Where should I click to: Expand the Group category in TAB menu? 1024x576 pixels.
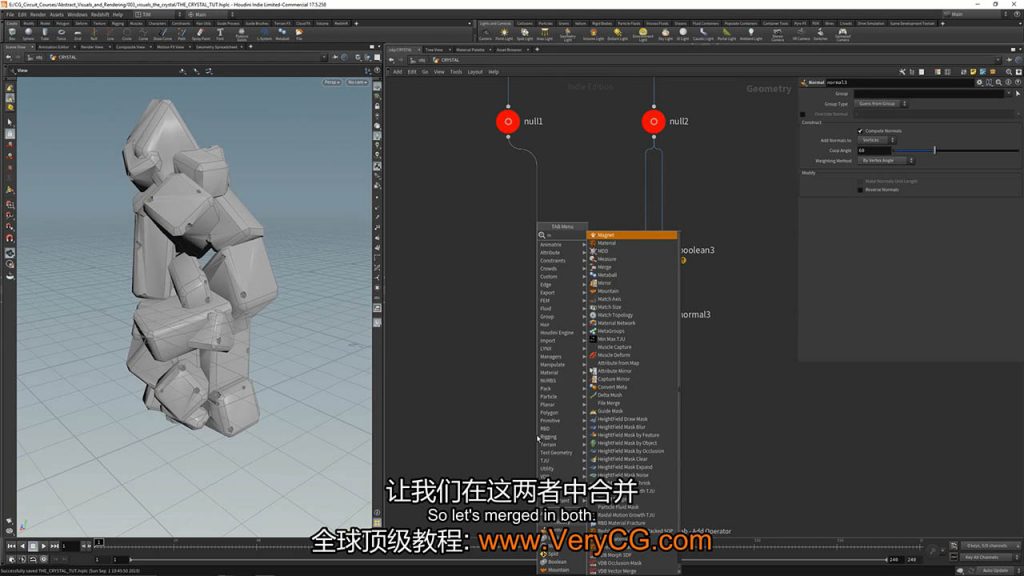pos(562,316)
